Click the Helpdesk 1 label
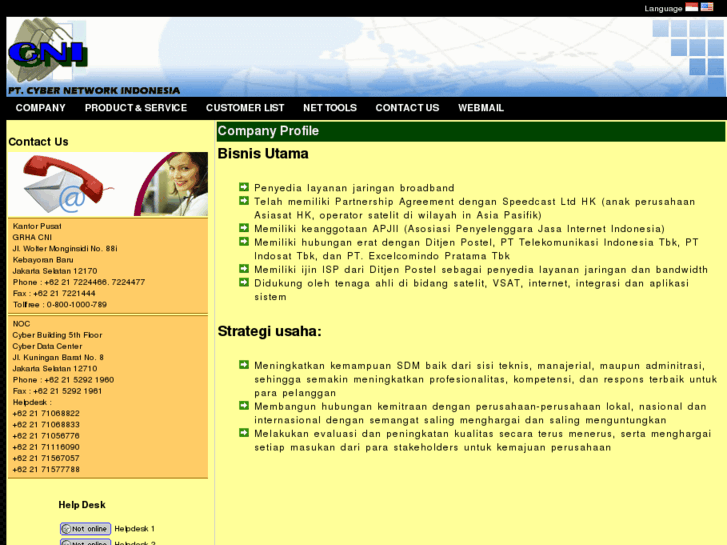 (134, 529)
